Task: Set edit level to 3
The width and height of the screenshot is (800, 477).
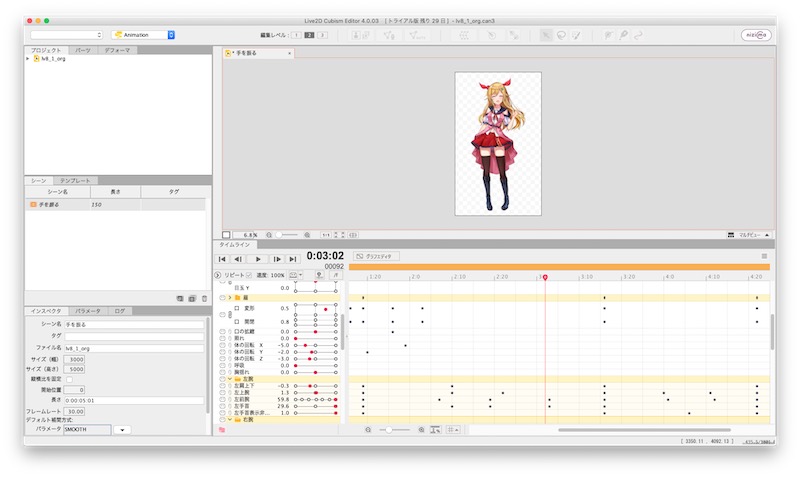Action: point(322,35)
